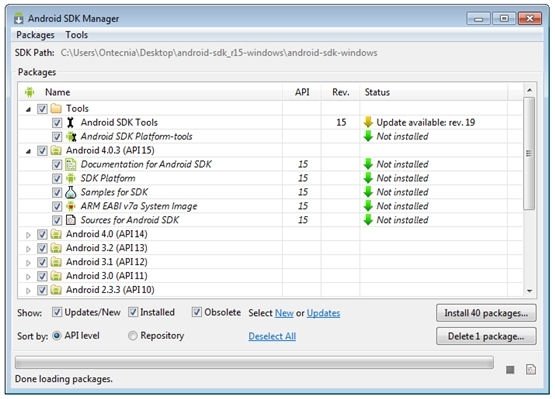Uncheck Android SDK Tools checkbox

[x=57, y=123]
